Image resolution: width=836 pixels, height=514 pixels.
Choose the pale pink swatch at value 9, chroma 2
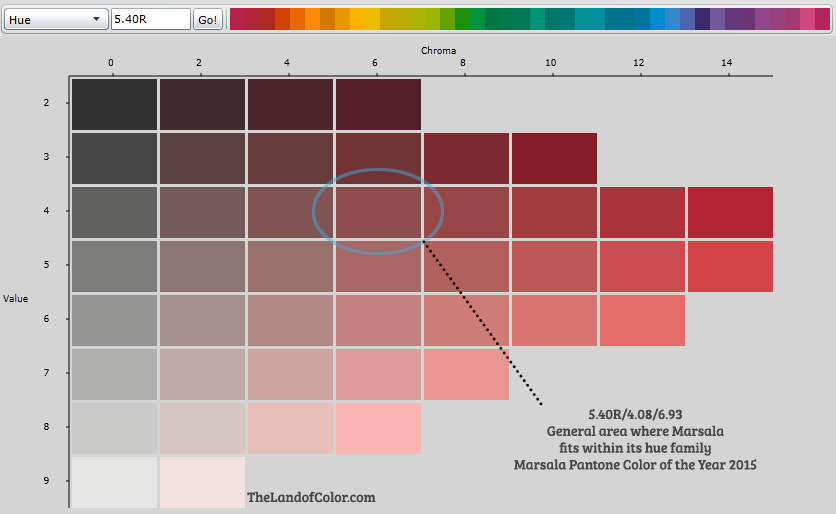click(x=202, y=482)
